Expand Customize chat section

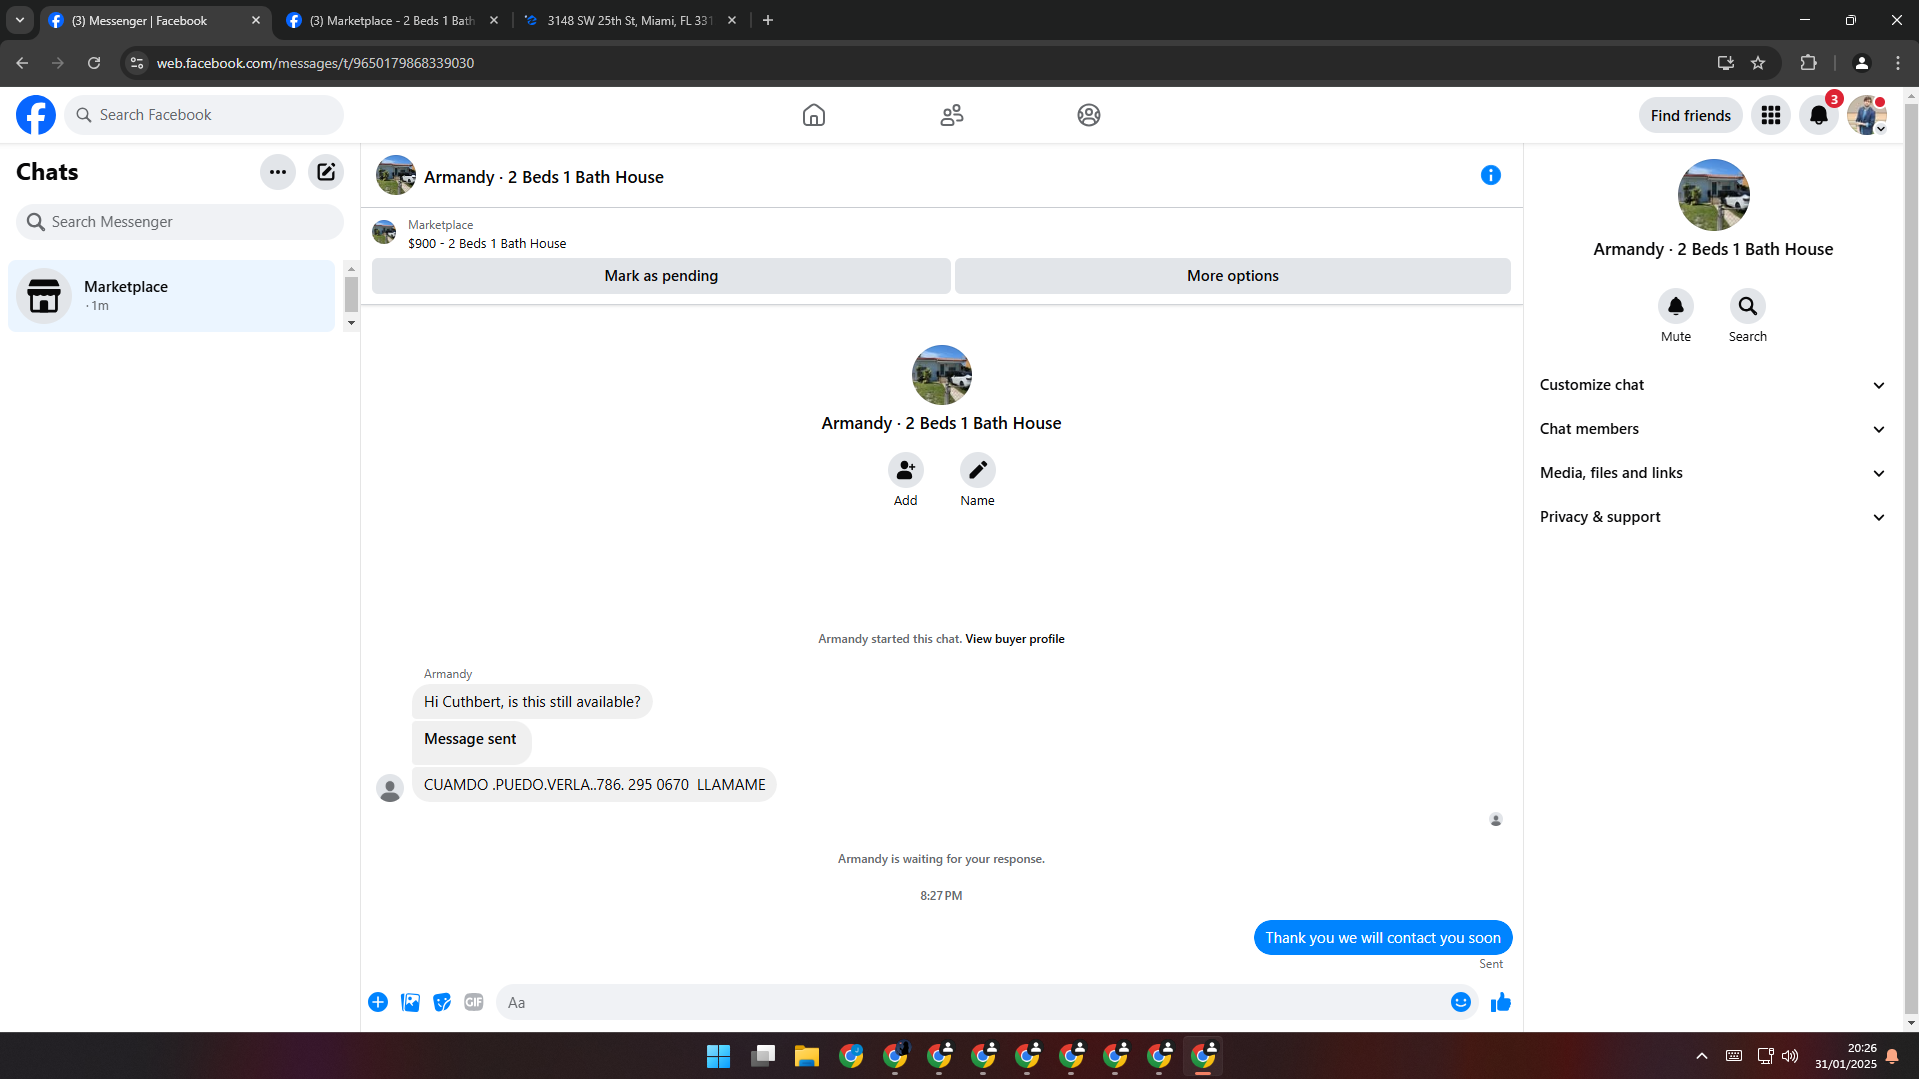[1713, 385]
